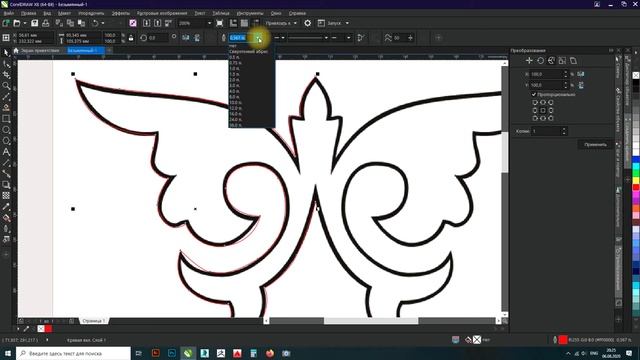Image resolution: width=640 pixels, height=360 pixels.
Task: Select the Polygon tool
Action: (6, 141)
